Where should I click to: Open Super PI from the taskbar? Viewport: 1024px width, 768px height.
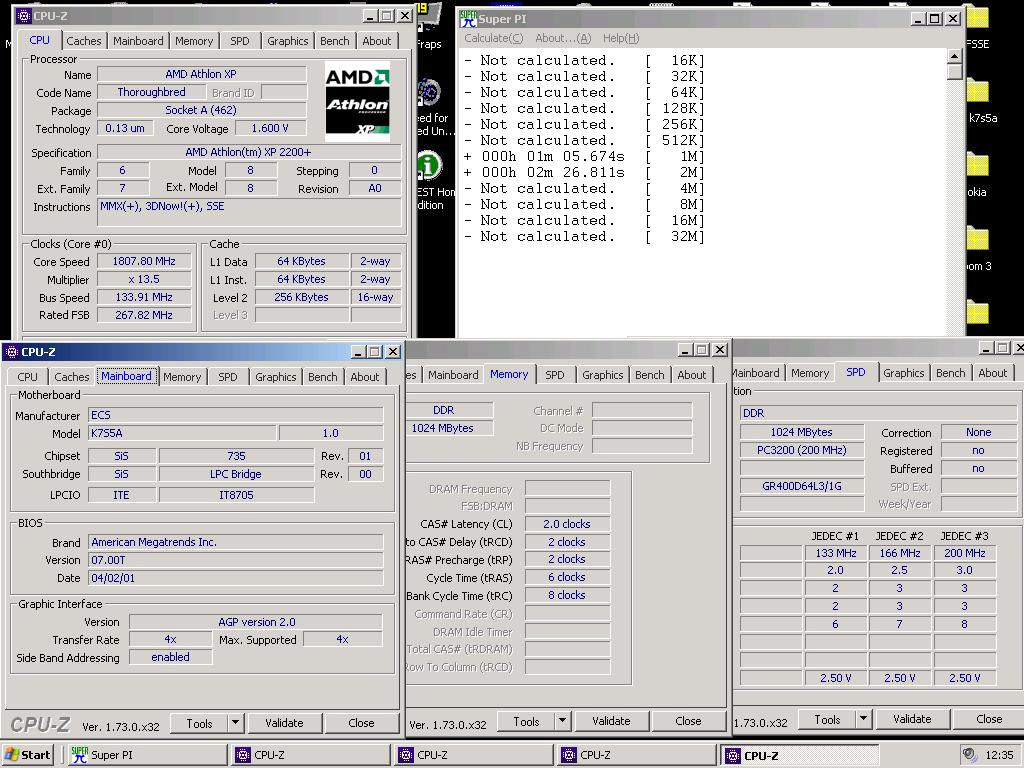(x=149, y=755)
